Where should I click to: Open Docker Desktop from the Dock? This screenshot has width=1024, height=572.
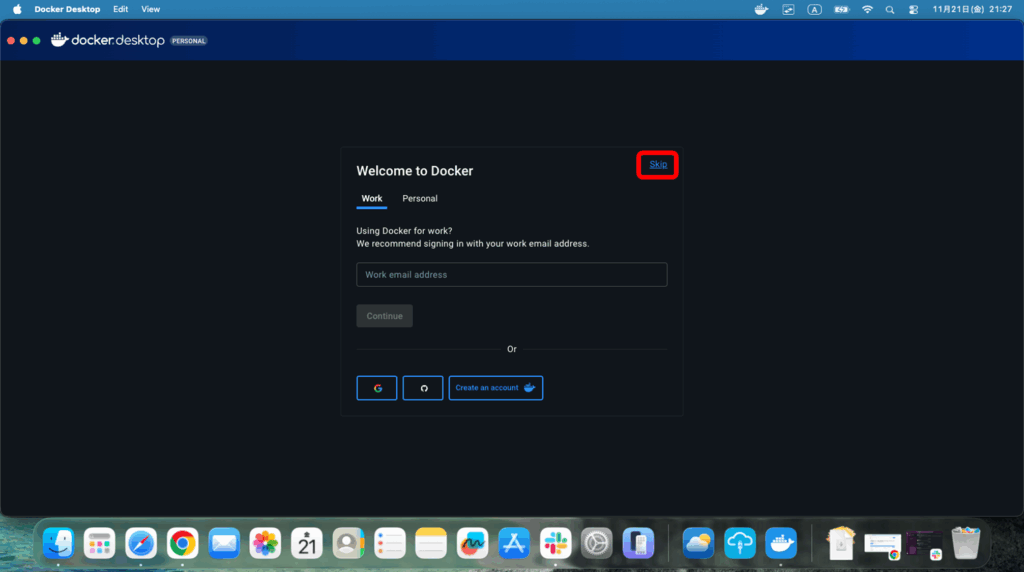click(781, 543)
